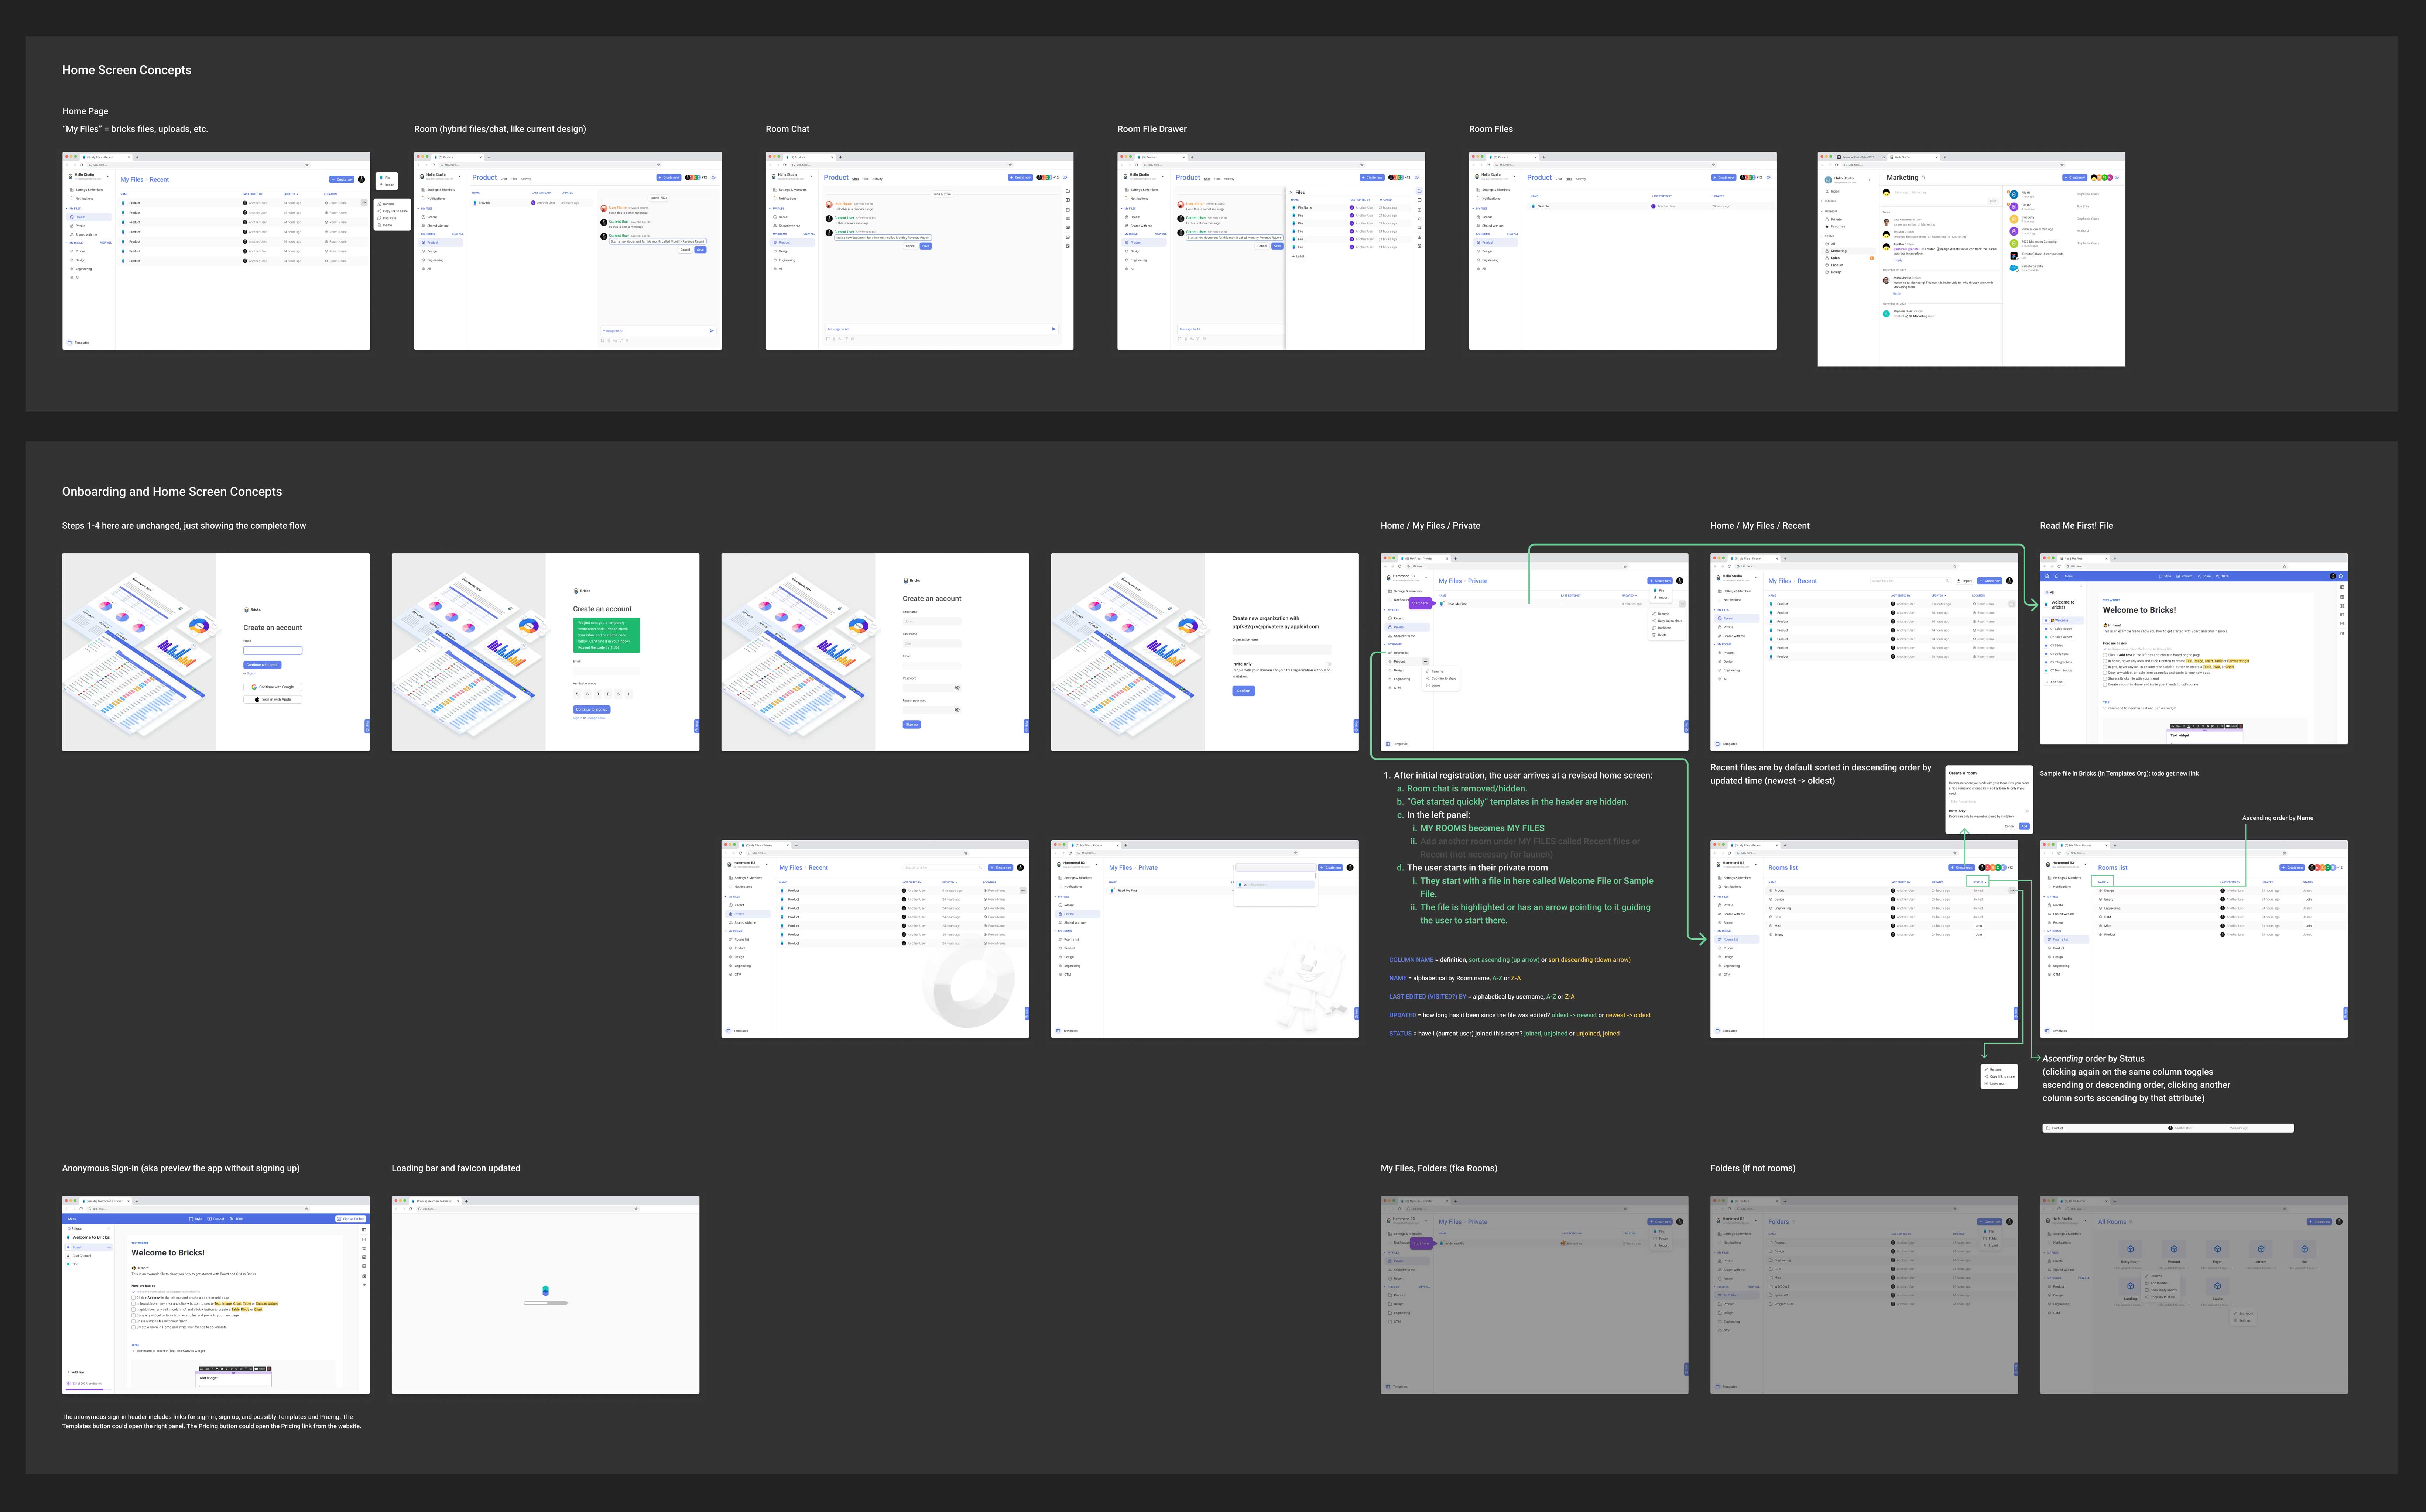
Task: Sort by STATUS column in Rooms list mockup
Action: (1980, 882)
